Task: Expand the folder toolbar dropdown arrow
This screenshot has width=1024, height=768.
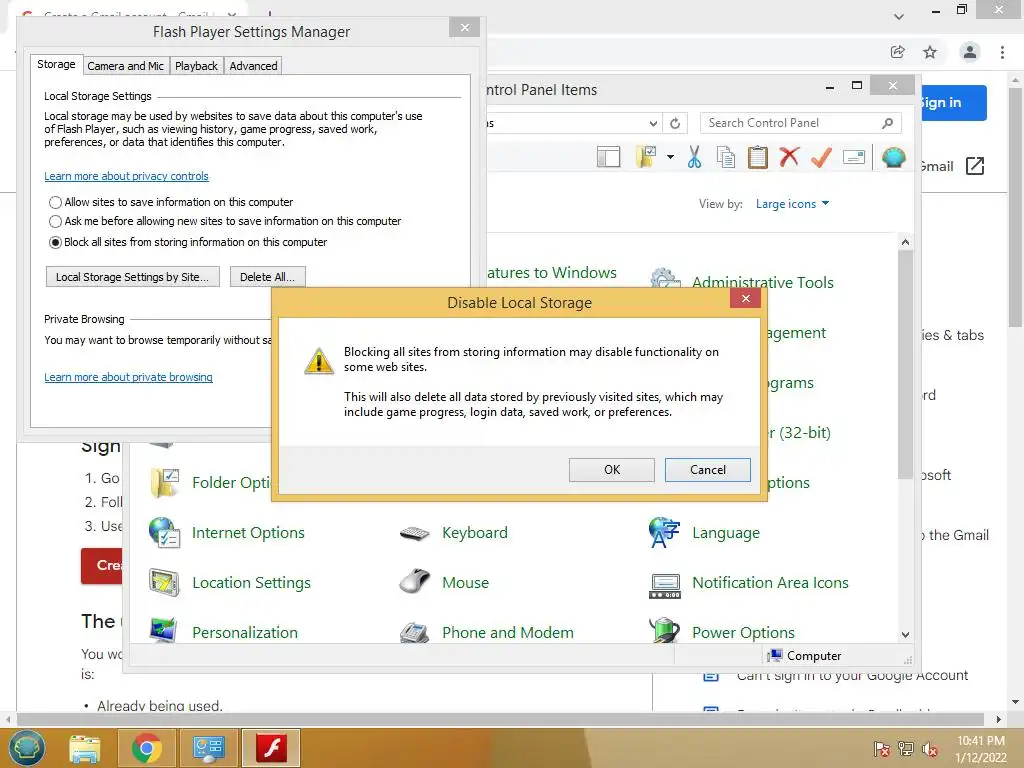Action: 670,157
